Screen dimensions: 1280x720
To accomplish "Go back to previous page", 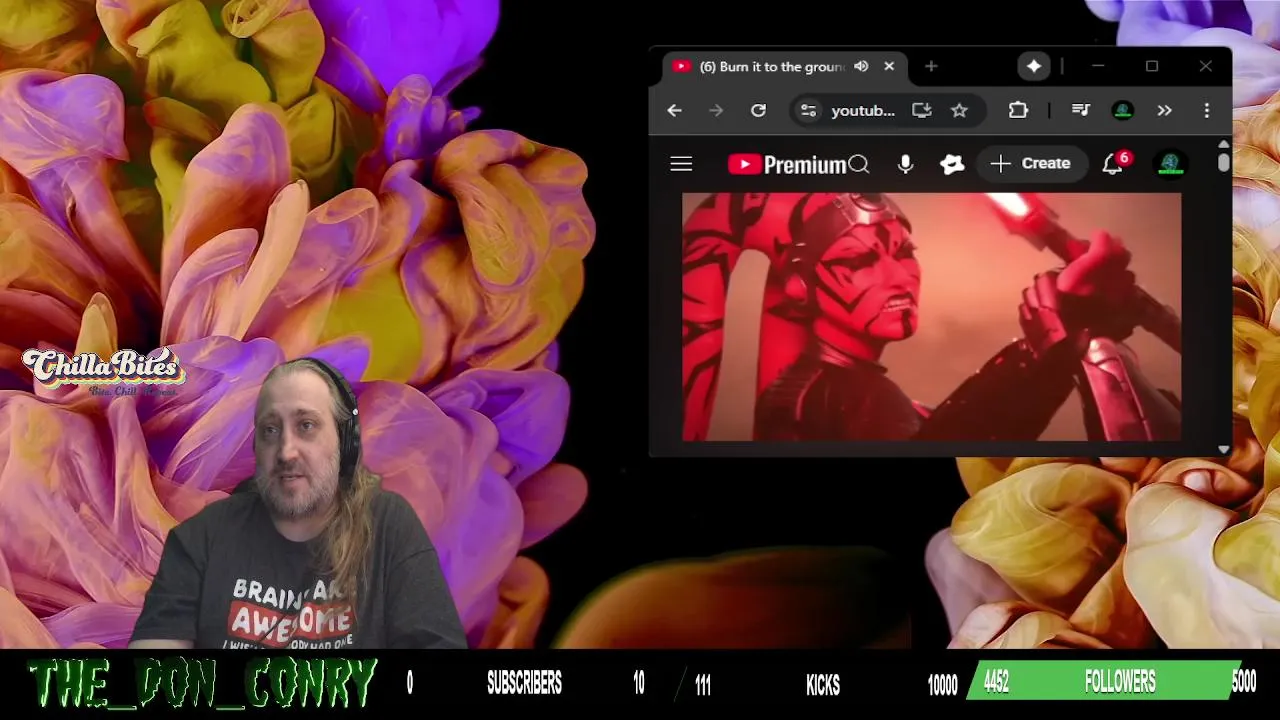I will click(x=674, y=111).
